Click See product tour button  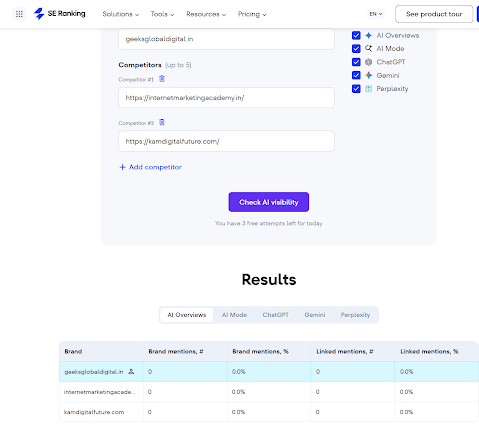(434, 14)
